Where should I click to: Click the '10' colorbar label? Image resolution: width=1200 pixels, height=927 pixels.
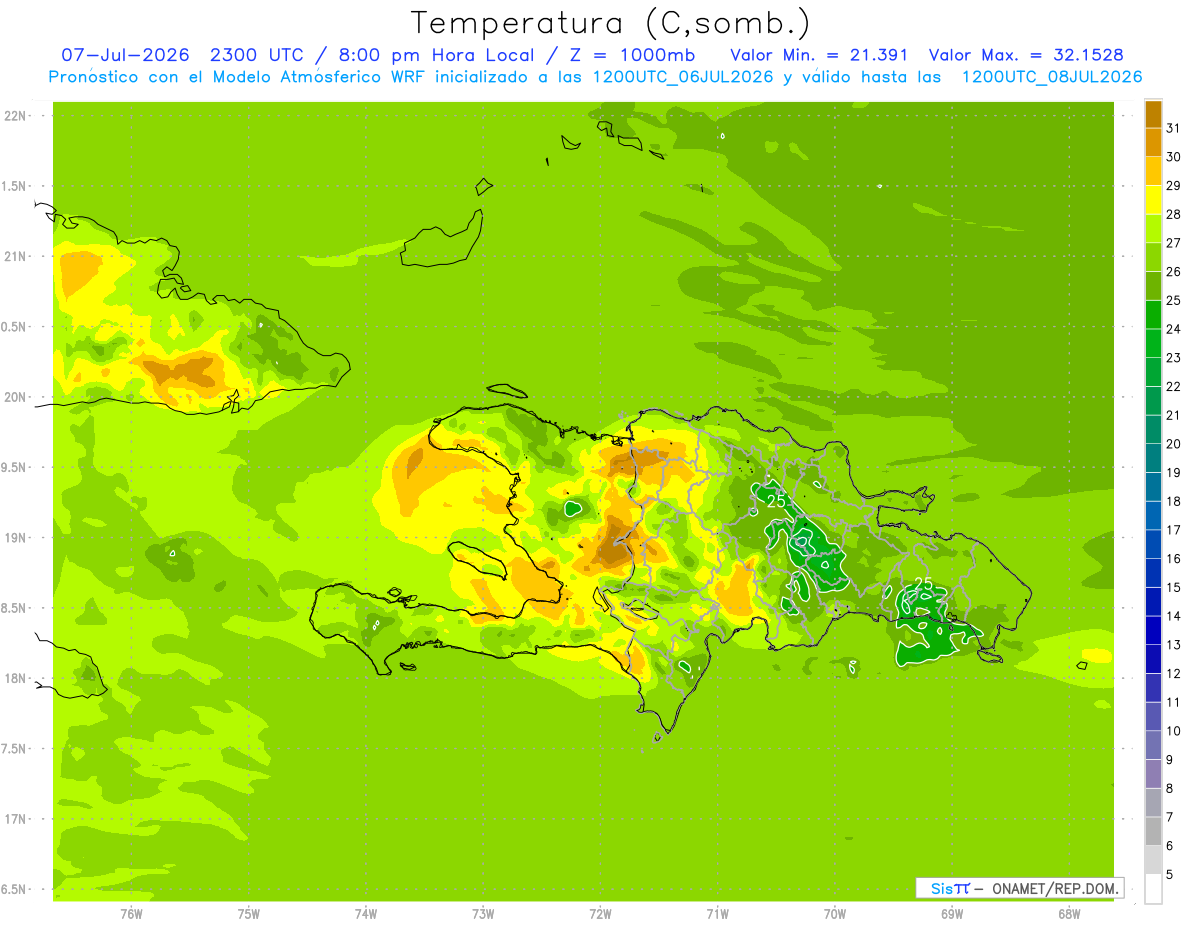point(1174,731)
